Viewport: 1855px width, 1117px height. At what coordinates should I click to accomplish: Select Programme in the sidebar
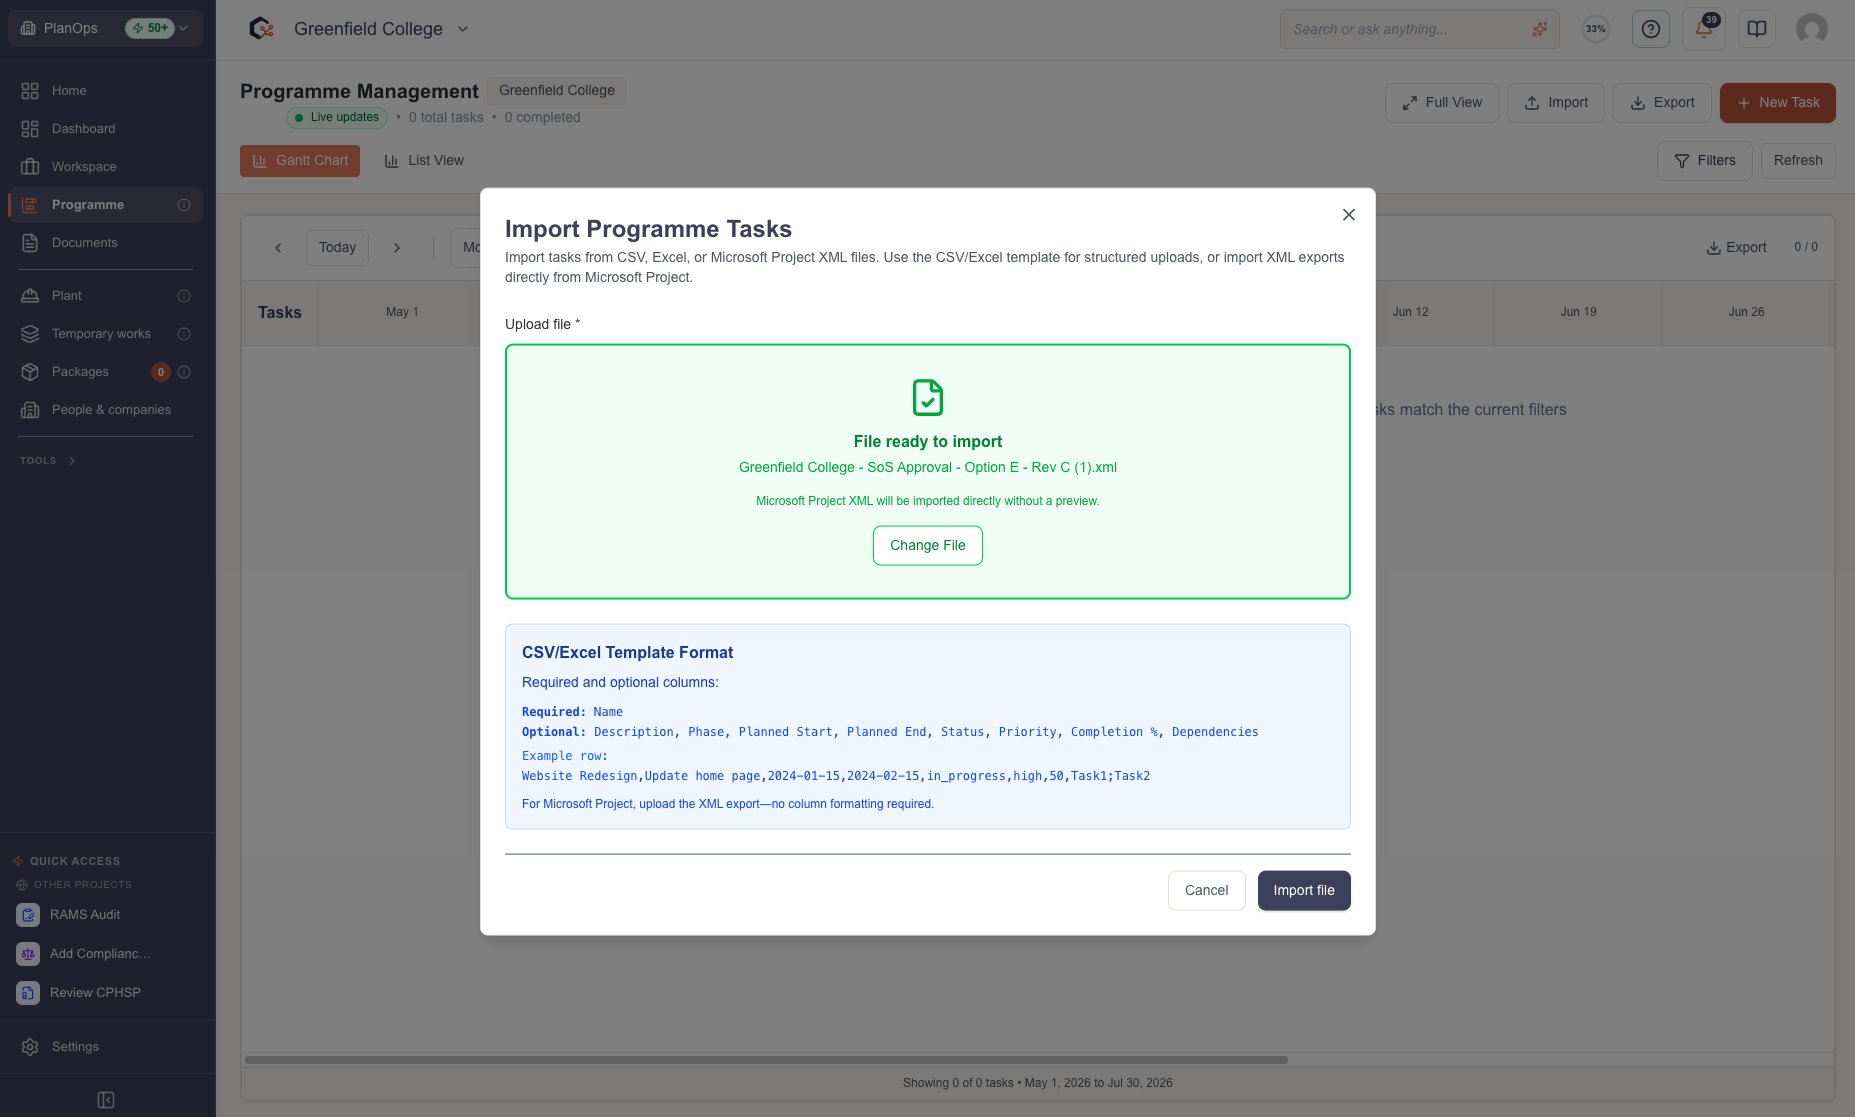105,204
